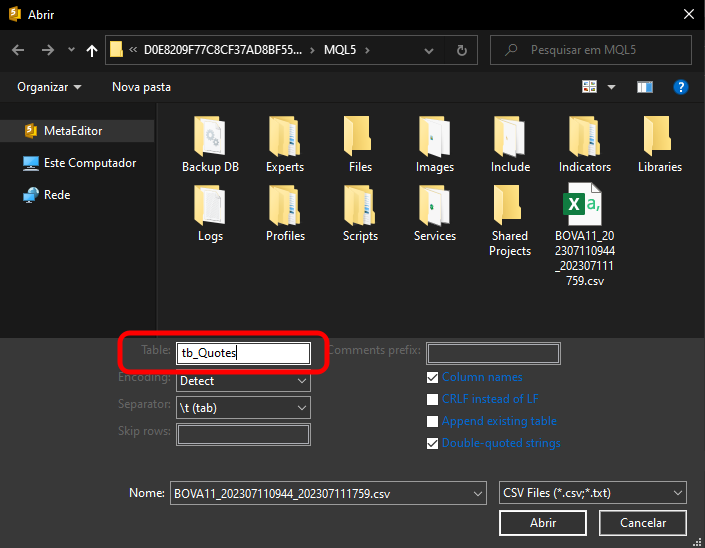
Task: Open recent locations dropdown arrow
Action: (x=71, y=49)
